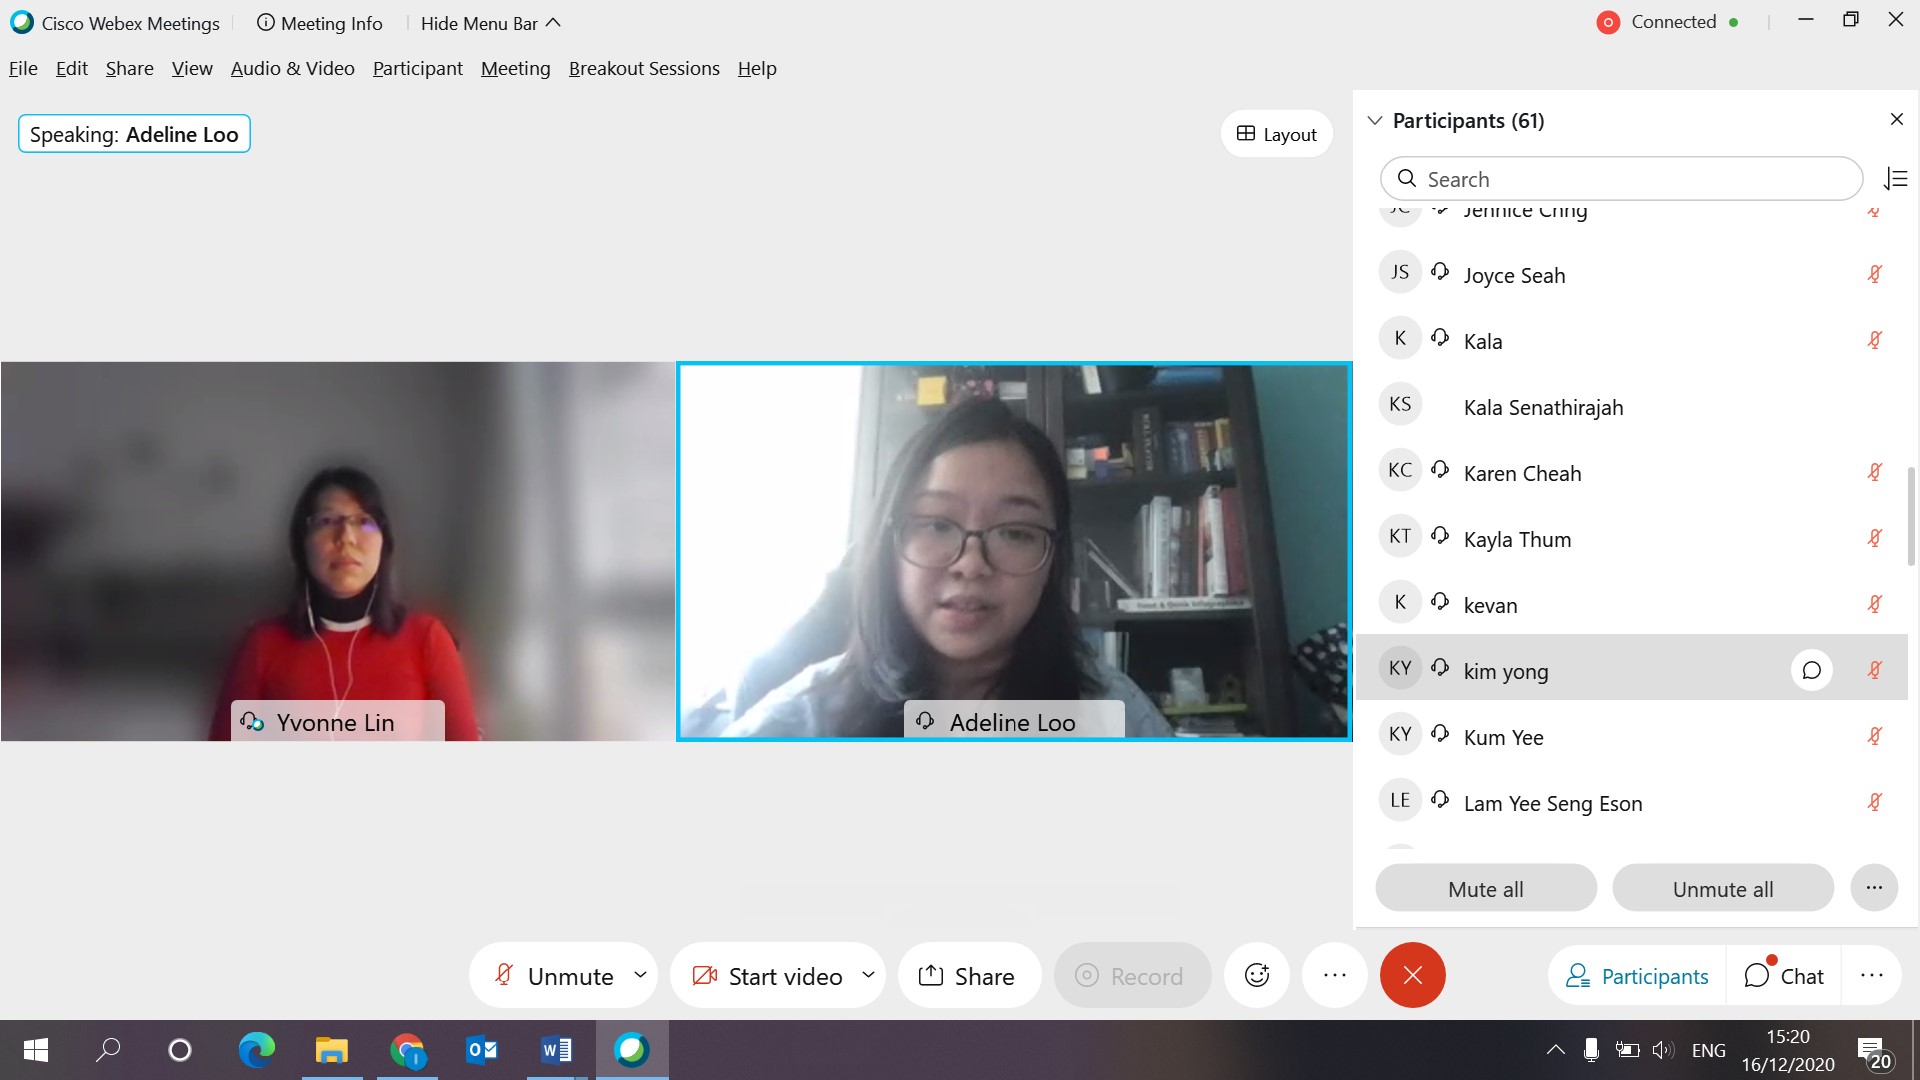Open Outlook from the taskbar
Screen dimensions: 1920x1080
481,1050
